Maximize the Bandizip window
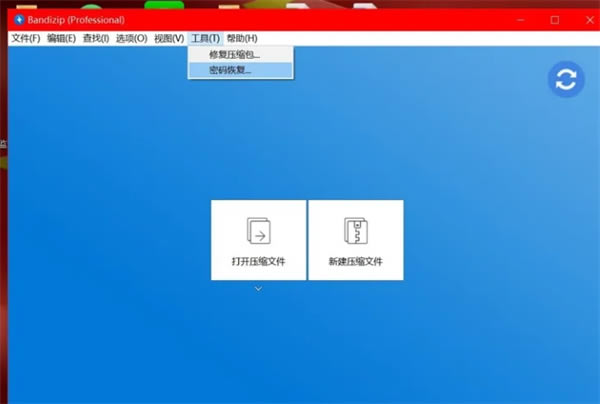Viewport: 600px width, 404px height. 555,20
